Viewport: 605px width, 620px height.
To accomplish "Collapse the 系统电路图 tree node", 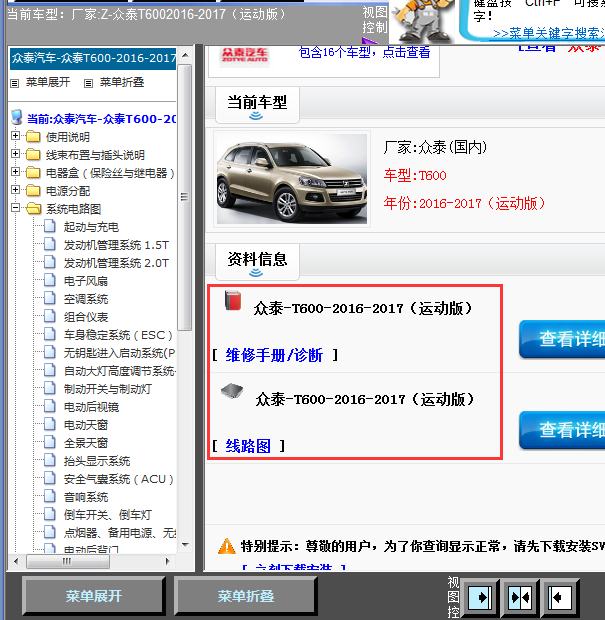I will 15,208.
